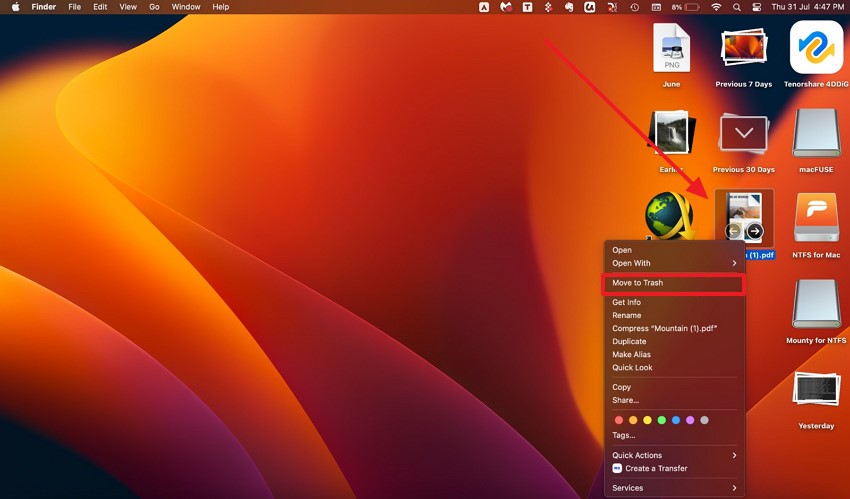Select the June PNG file icon

pyautogui.click(x=671, y=48)
